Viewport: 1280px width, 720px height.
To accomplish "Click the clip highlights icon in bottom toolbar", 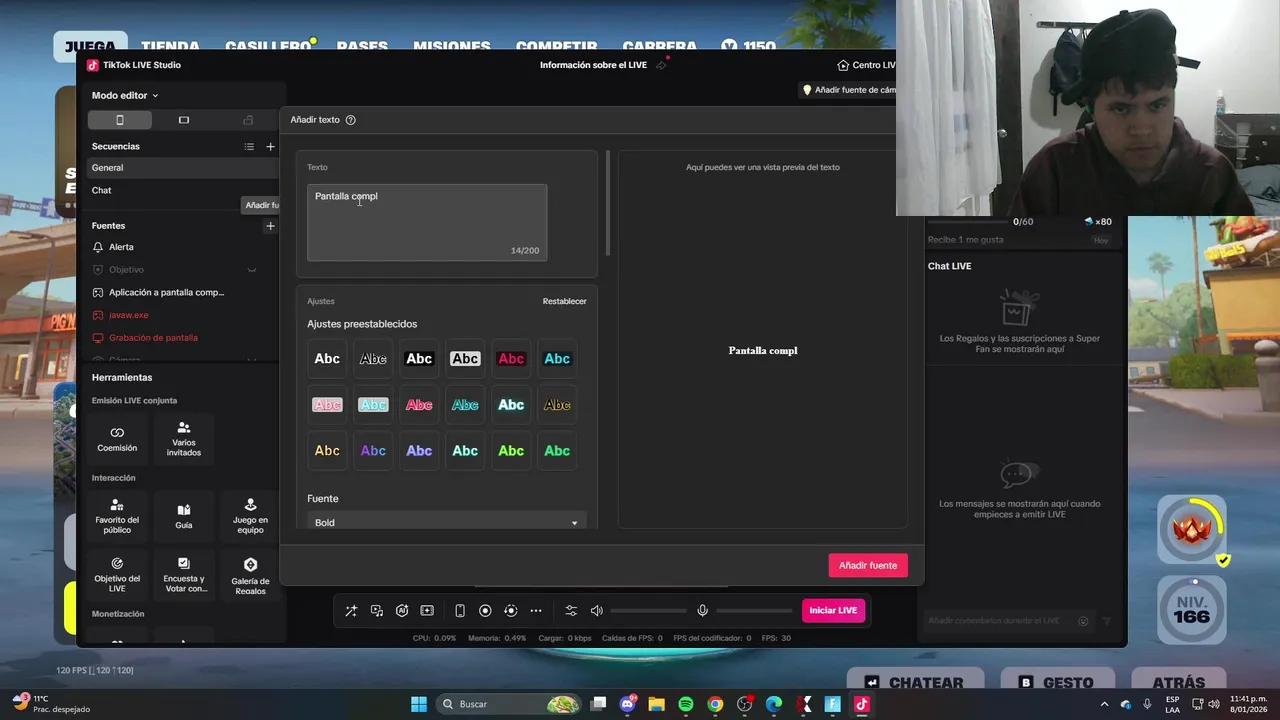I will [x=427, y=611].
